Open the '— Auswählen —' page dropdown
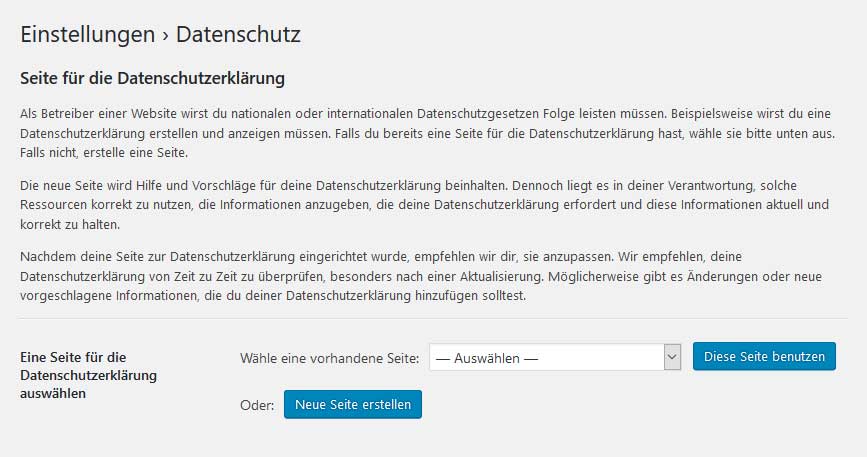Screen dimensions: 867x457 click(545, 357)
